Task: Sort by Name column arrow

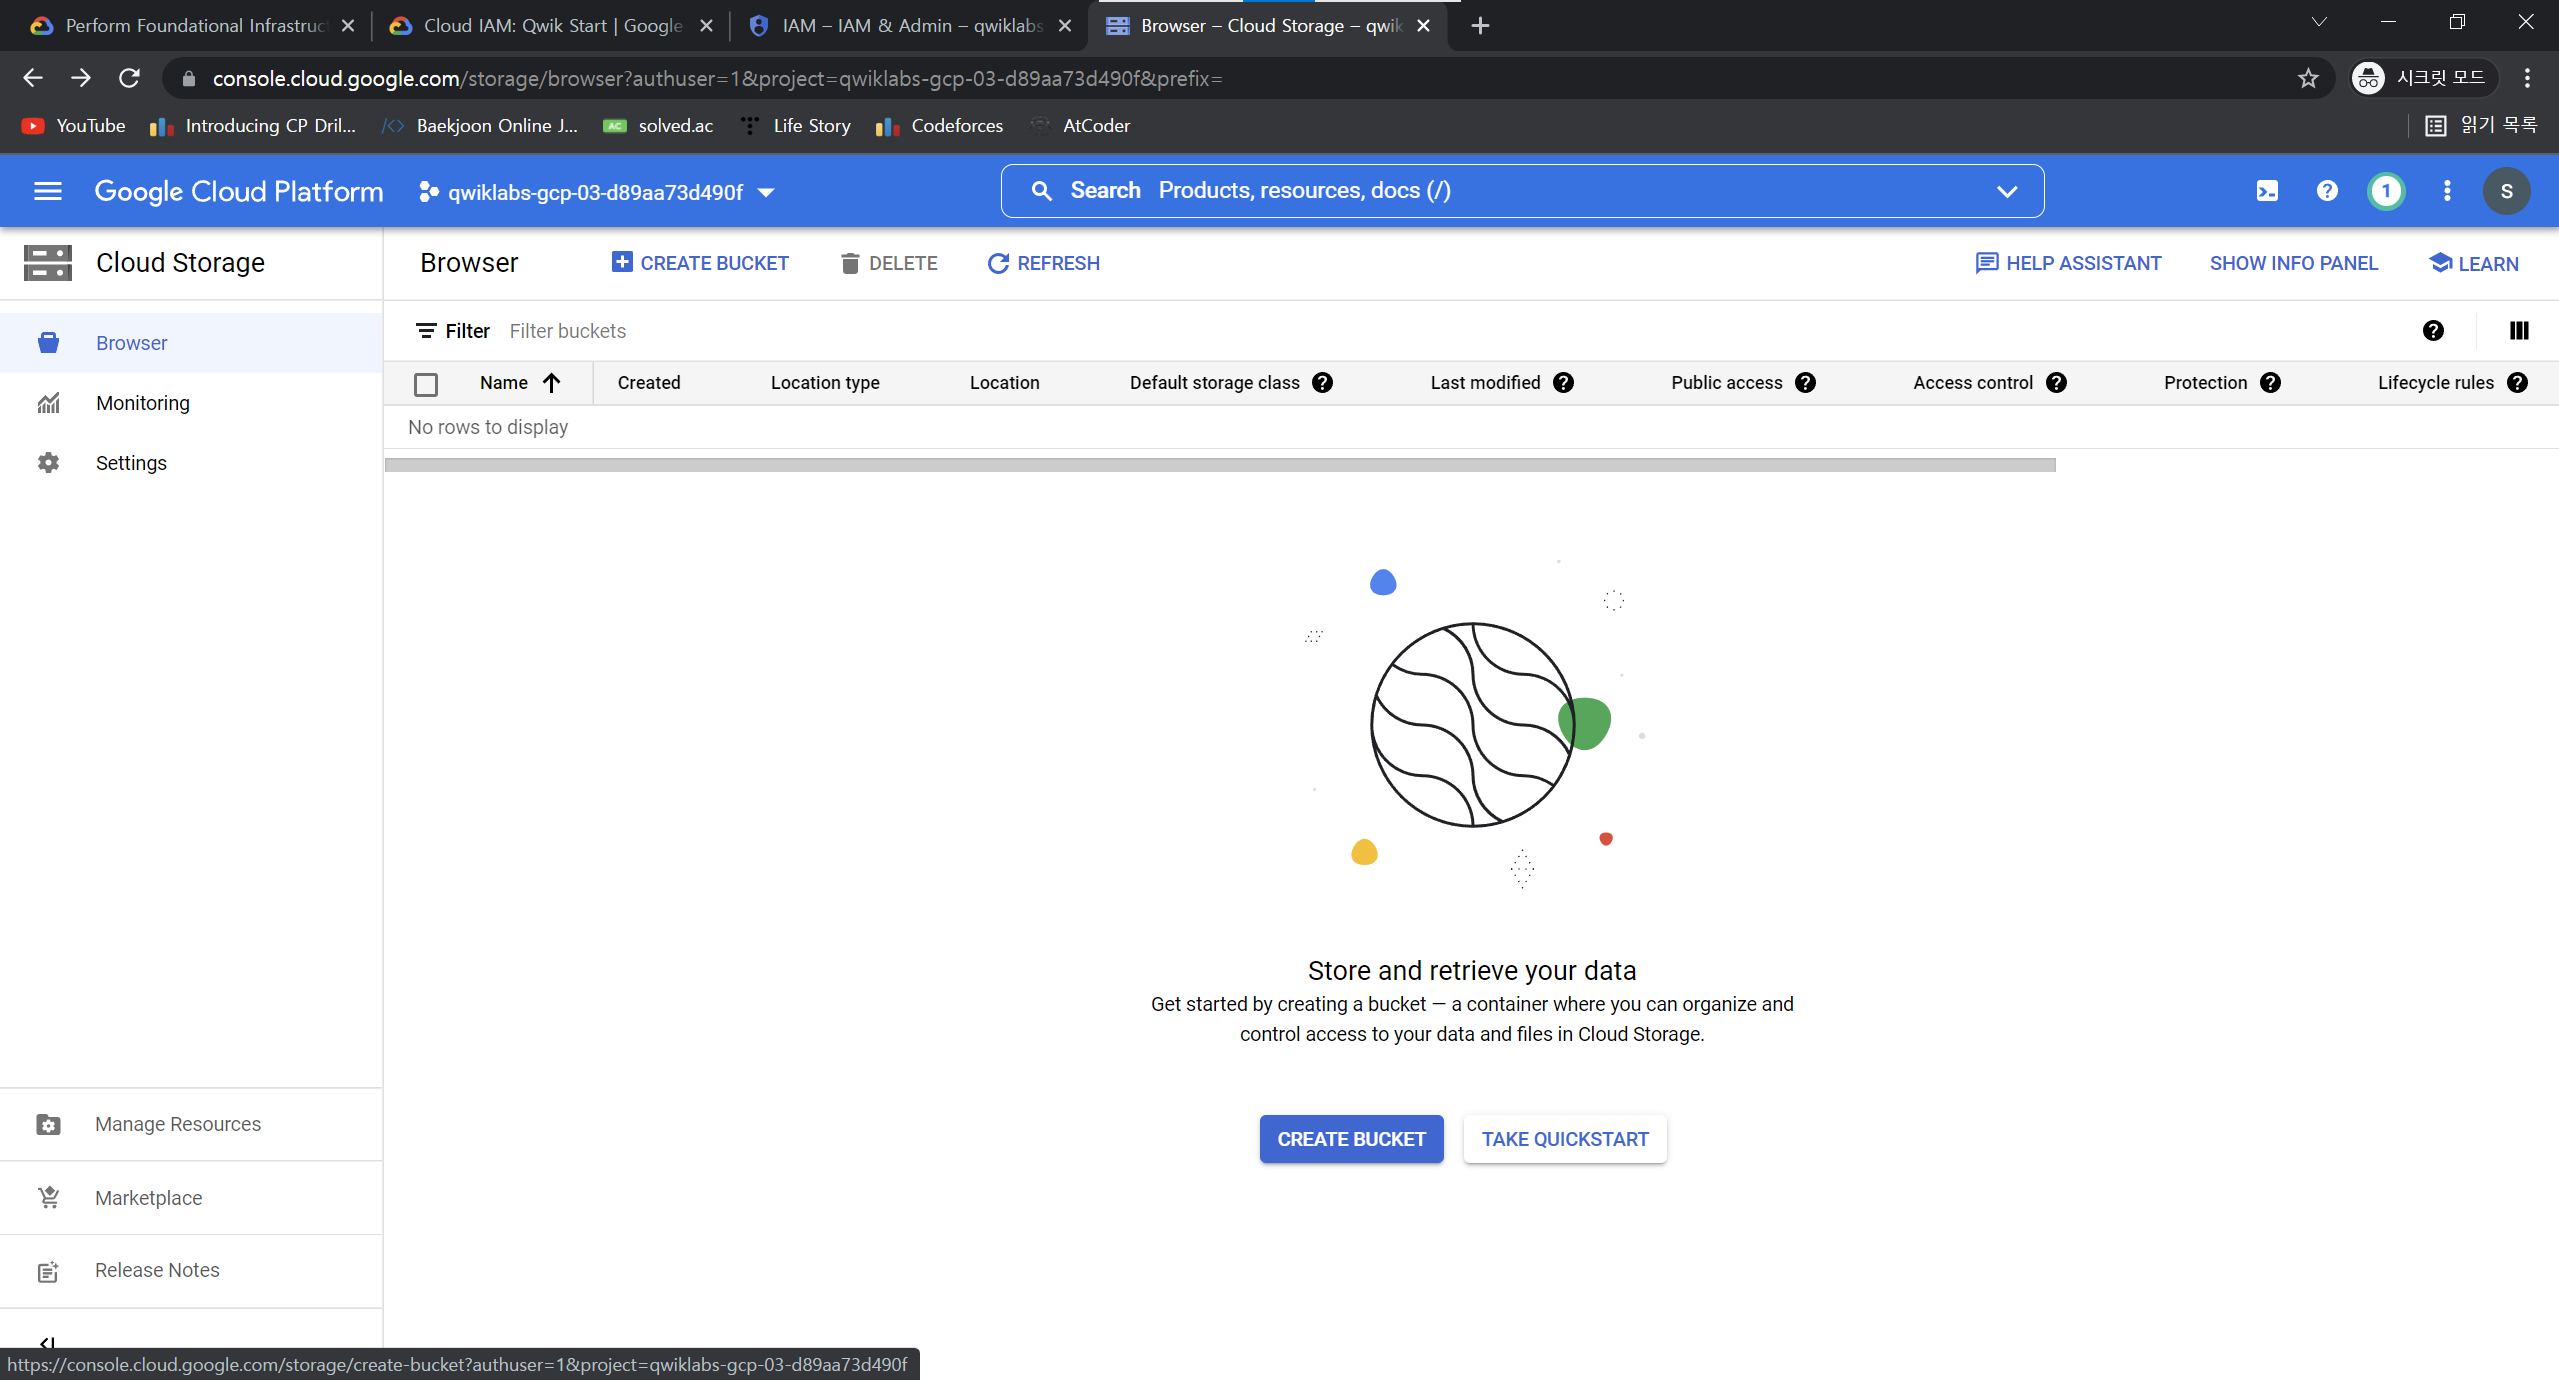Action: [x=551, y=383]
